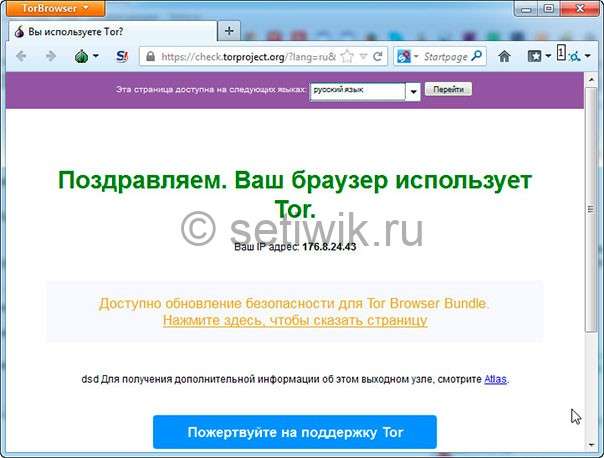Open the language dropdown 'русский язык'
Image resolution: width=604 pixels, height=458 pixels.
364,92
